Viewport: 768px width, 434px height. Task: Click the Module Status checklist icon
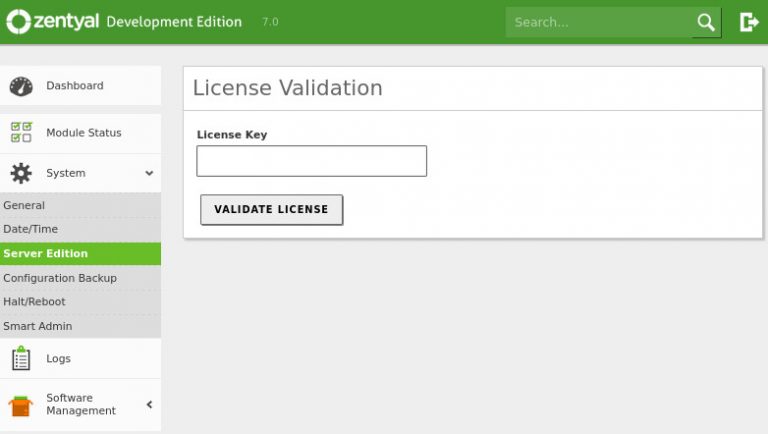[x=21, y=133]
